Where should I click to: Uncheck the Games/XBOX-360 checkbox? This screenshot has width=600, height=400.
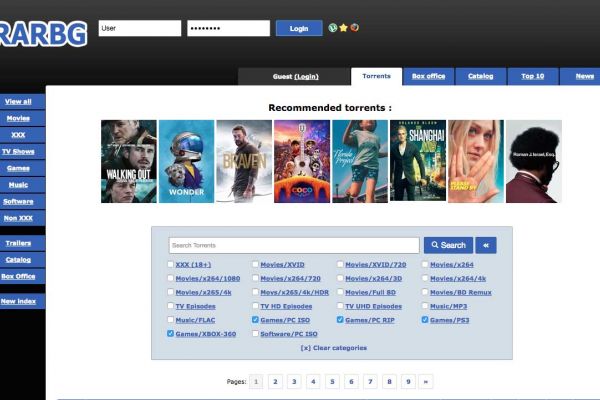pos(170,333)
